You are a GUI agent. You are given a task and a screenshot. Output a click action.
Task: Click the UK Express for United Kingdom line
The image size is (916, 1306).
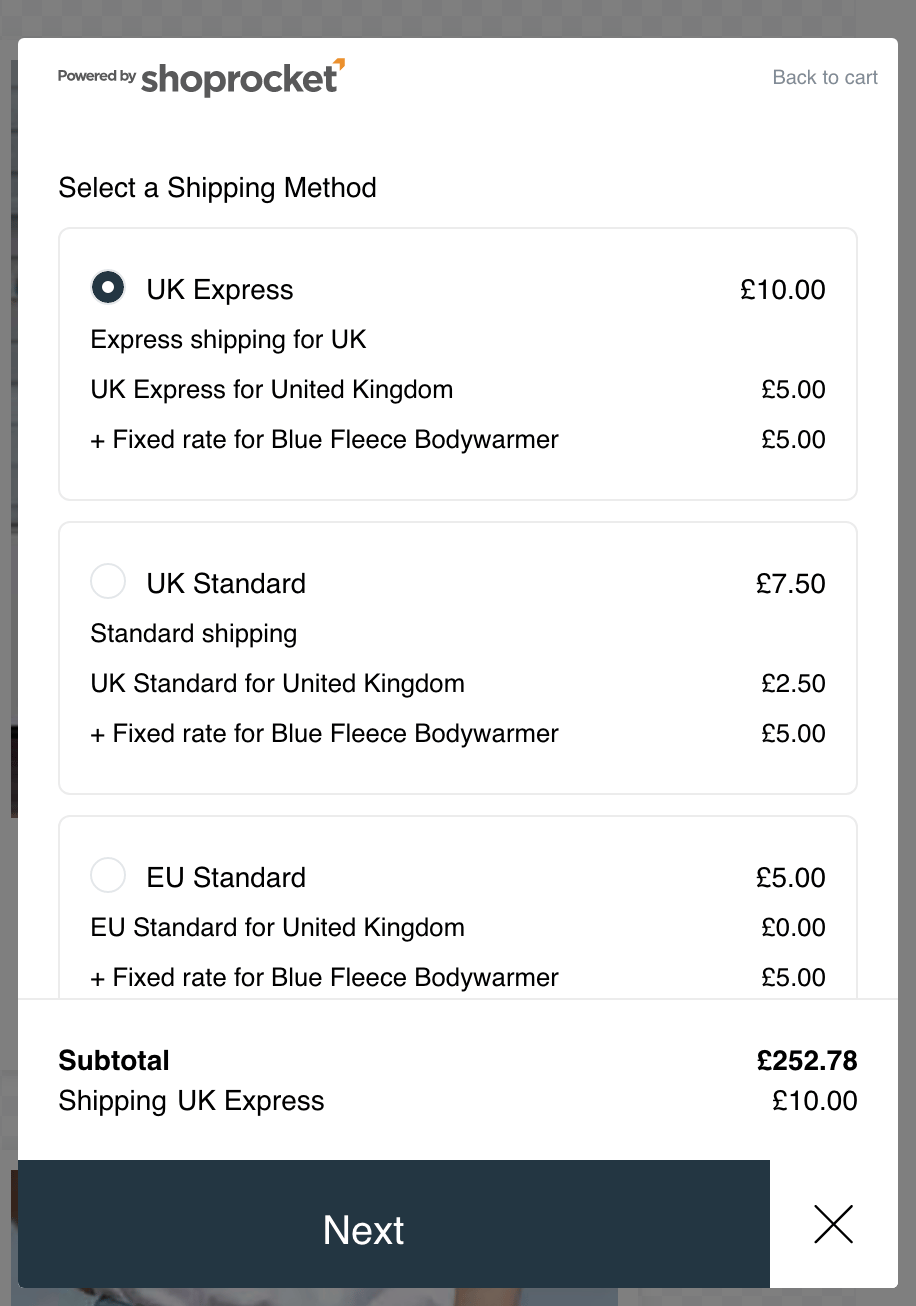(271, 390)
